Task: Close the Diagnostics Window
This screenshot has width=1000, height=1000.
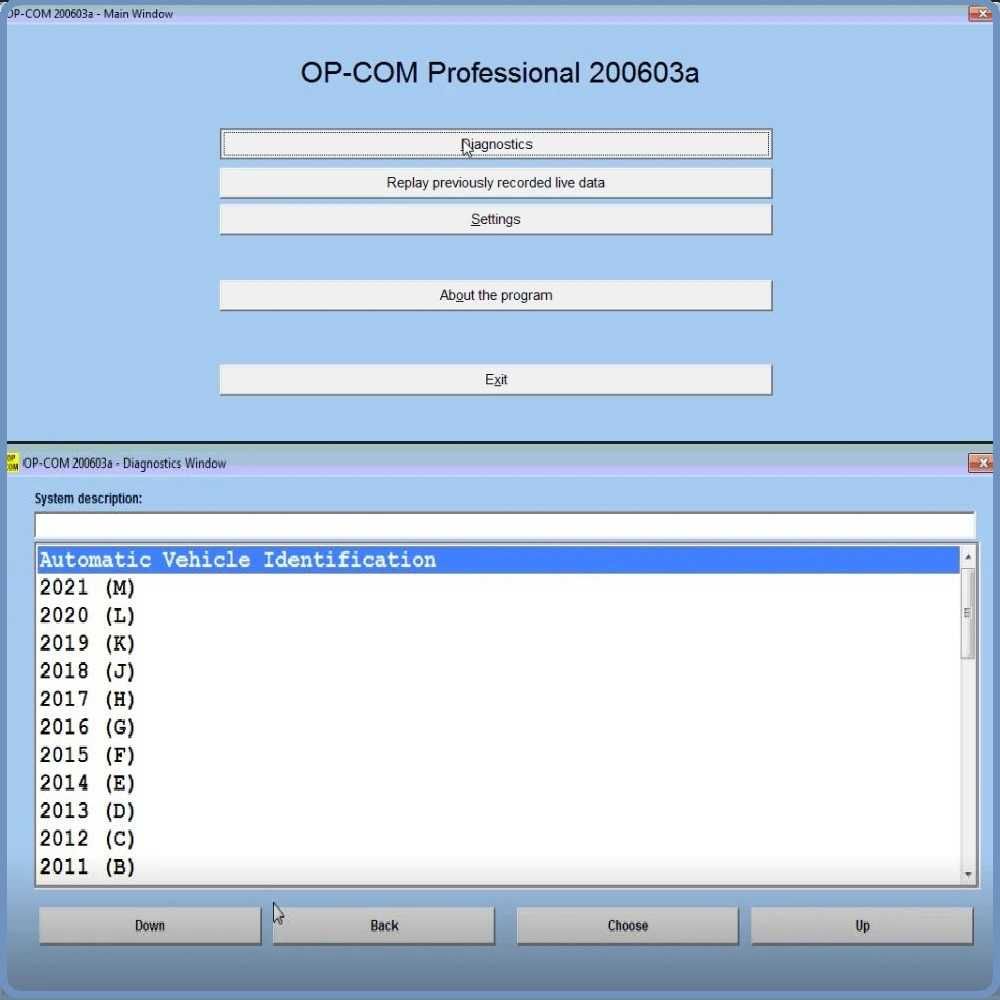Action: click(x=980, y=463)
